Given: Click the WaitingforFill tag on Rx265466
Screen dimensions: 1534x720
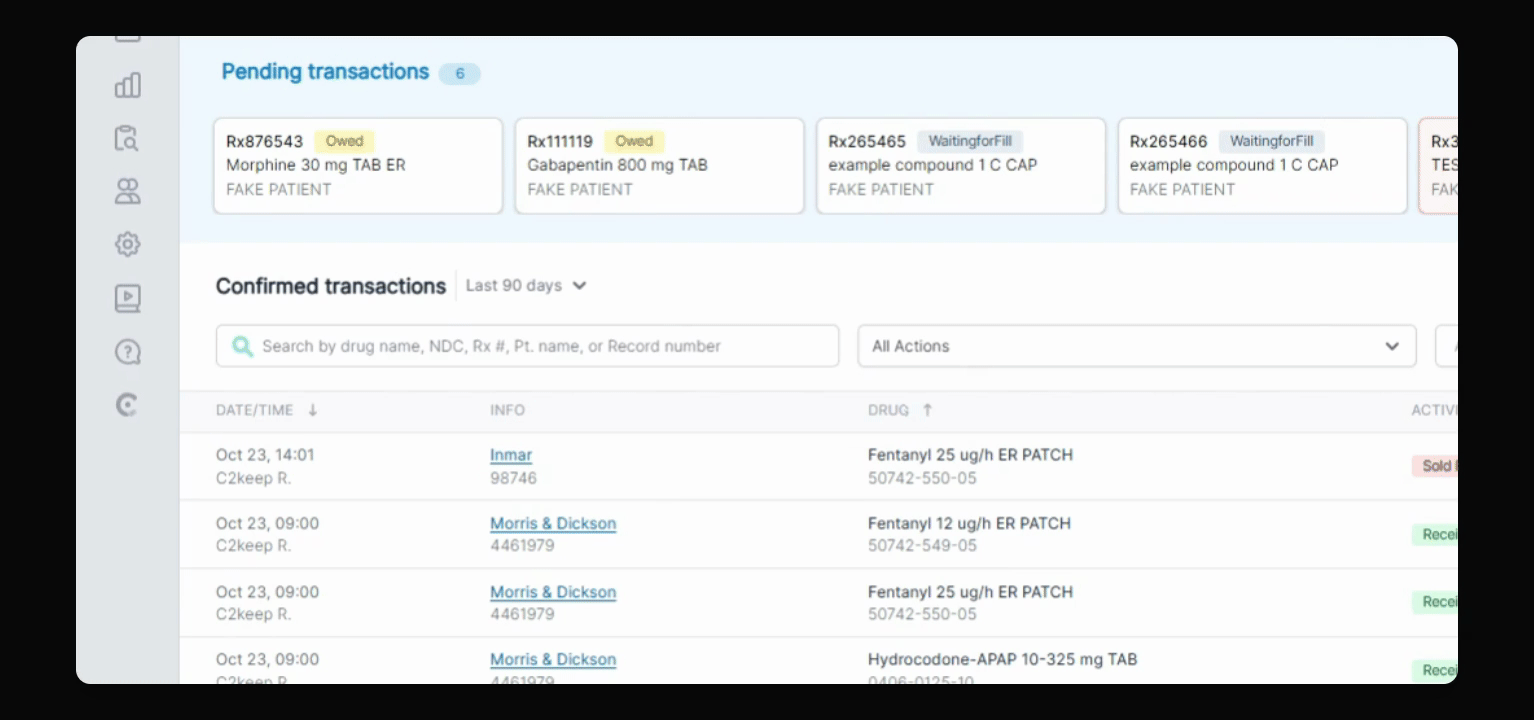Looking at the screenshot, I should pyautogui.click(x=1272, y=141).
